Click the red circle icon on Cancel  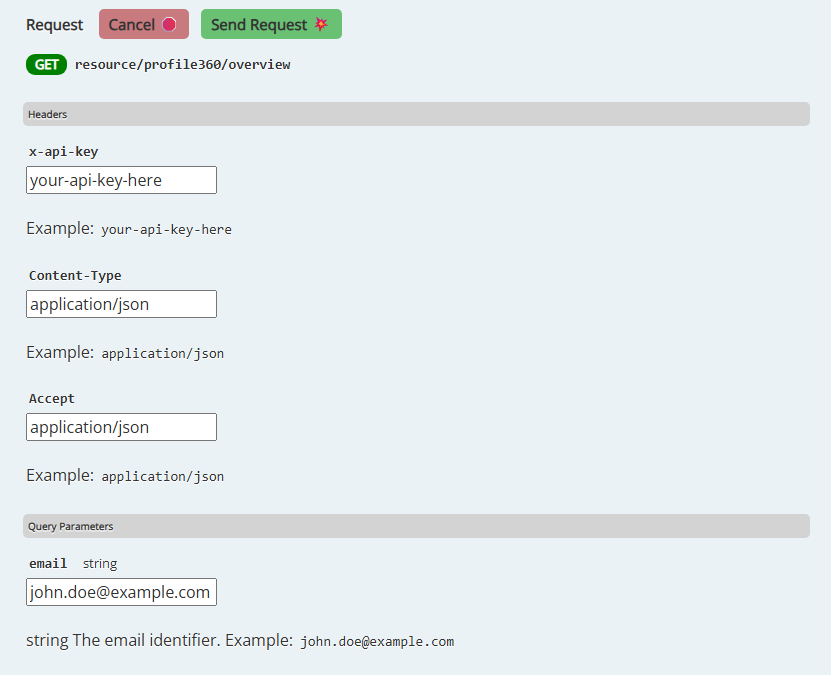[x=169, y=25]
